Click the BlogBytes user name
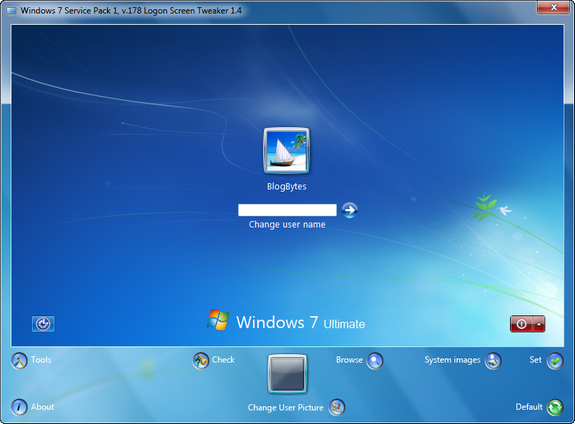The width and height of the screenshot is (575, 424). [287, 186]
